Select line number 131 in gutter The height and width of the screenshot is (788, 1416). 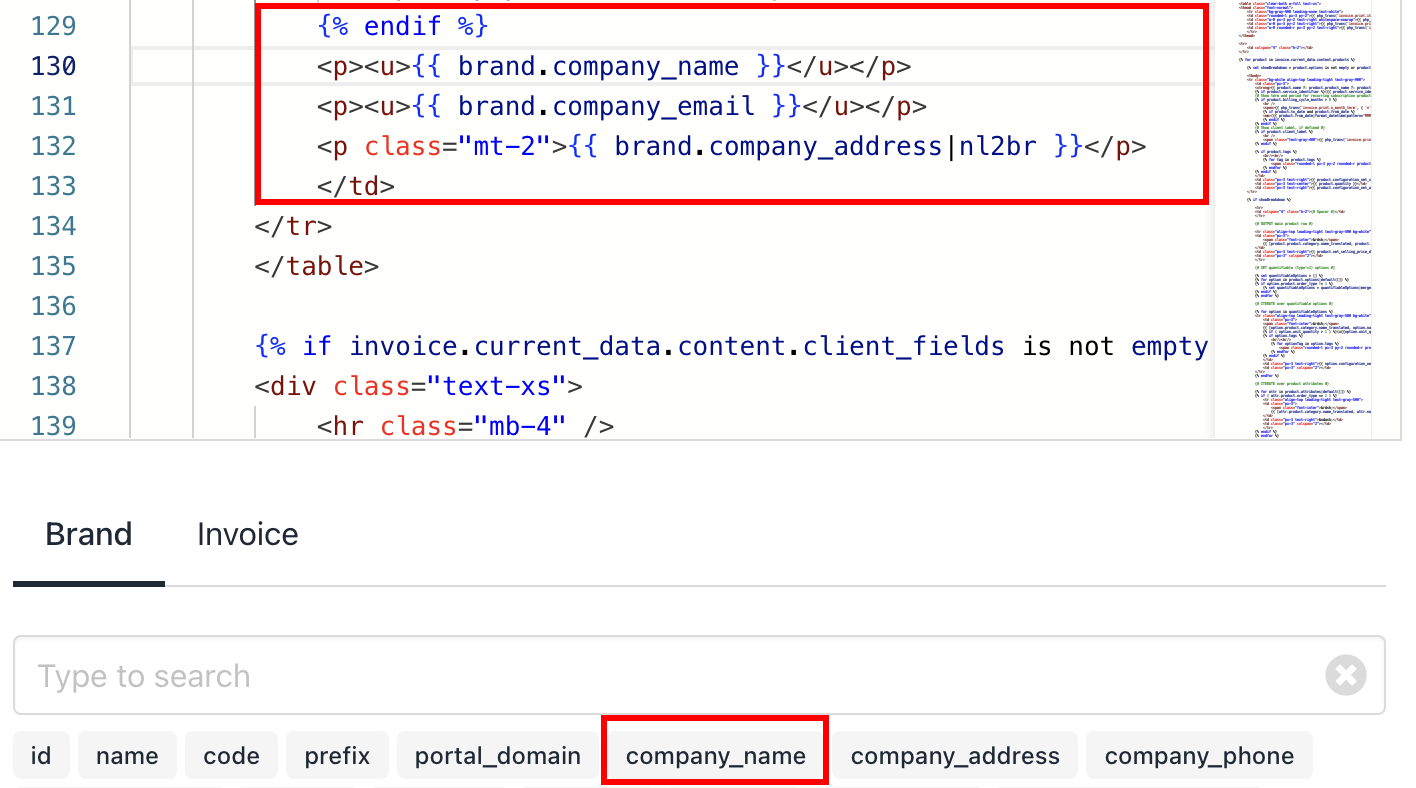(x=54, y=106)
